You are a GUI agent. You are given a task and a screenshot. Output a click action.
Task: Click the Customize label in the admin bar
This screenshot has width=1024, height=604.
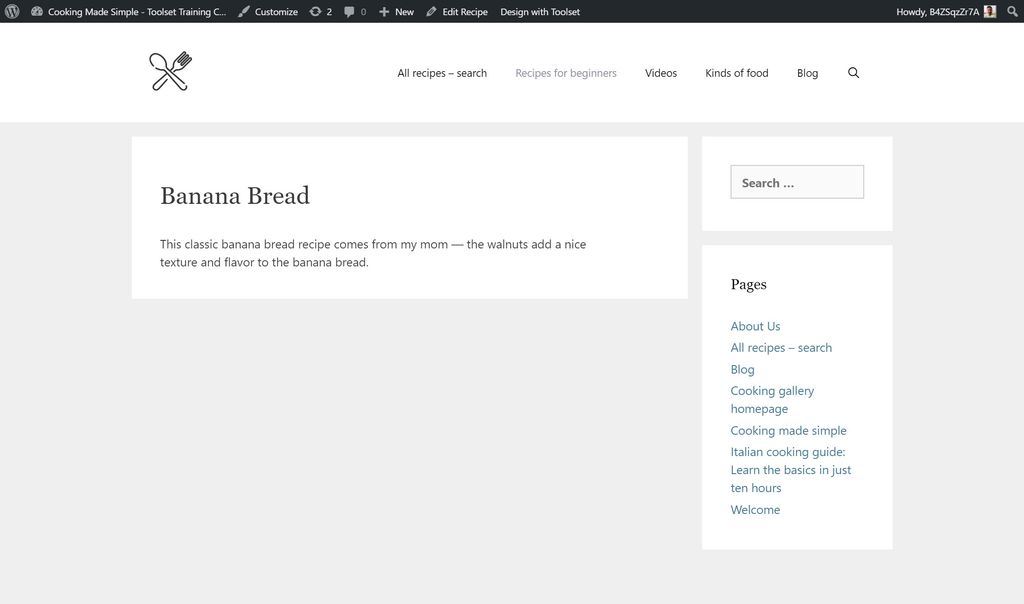coord(276,12)
